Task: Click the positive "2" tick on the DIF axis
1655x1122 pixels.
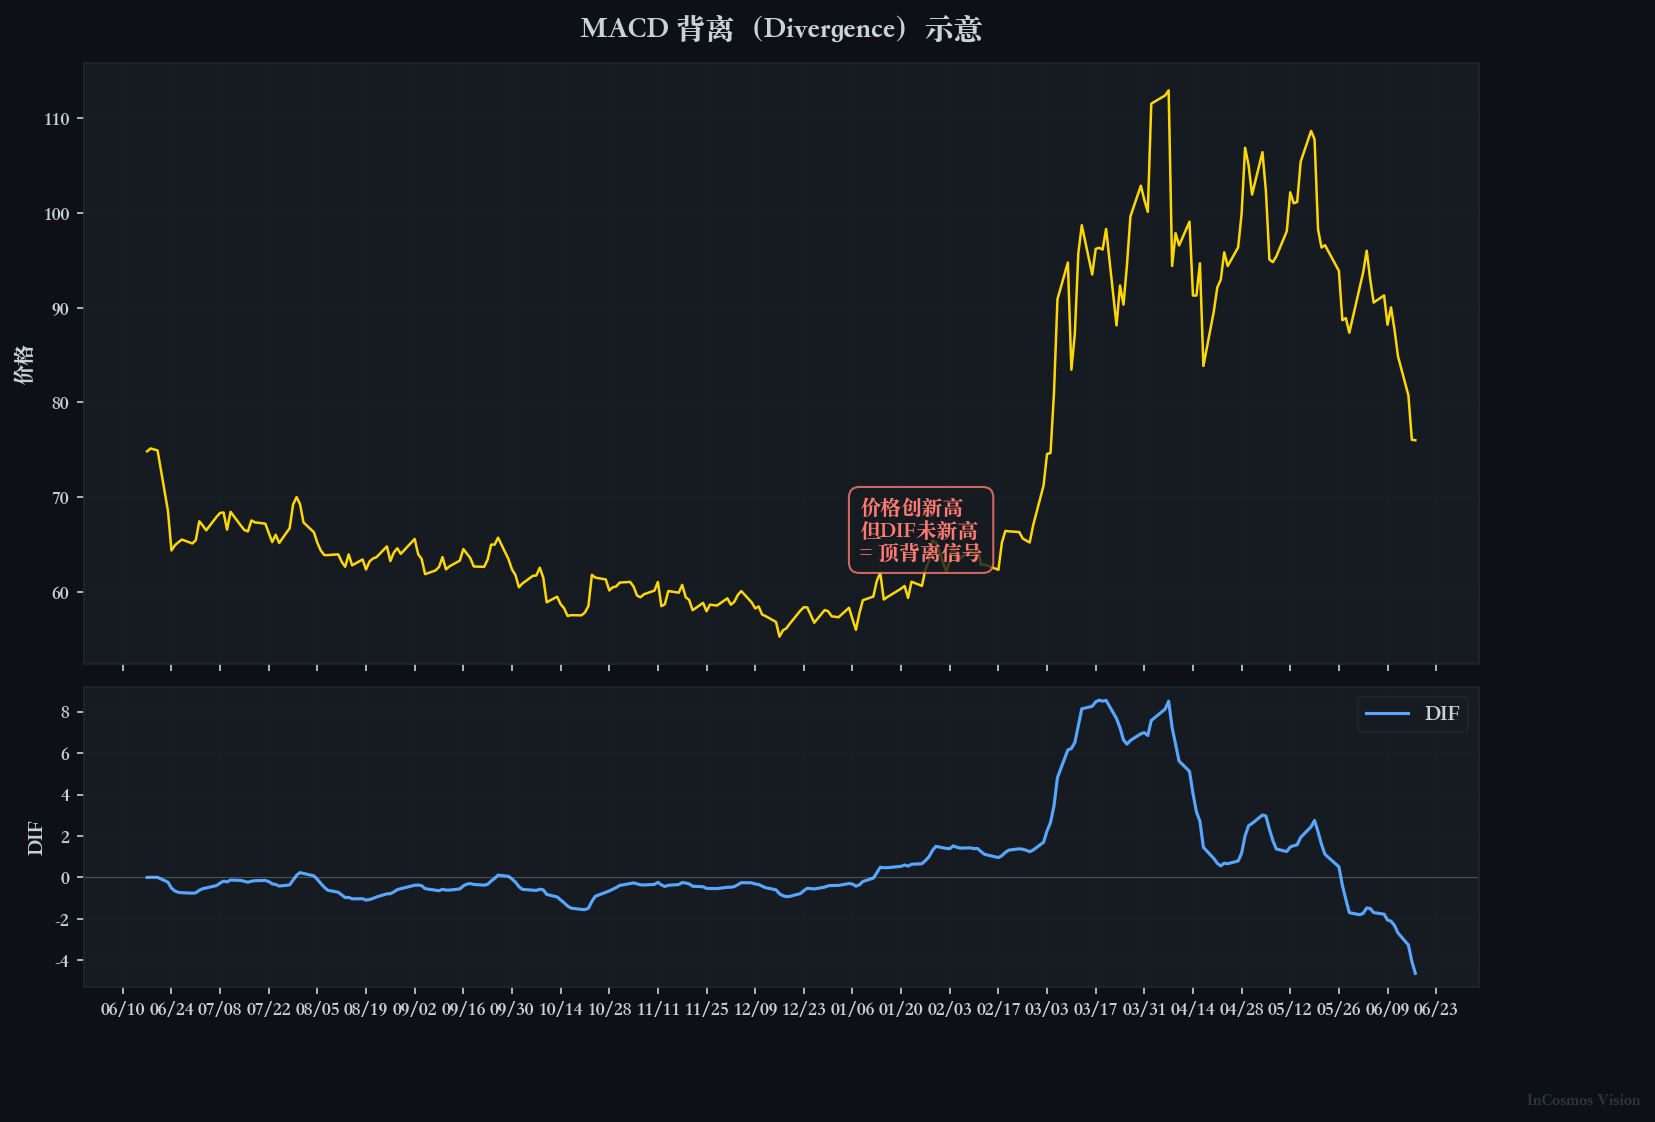Action: click(x=66, y=837)
